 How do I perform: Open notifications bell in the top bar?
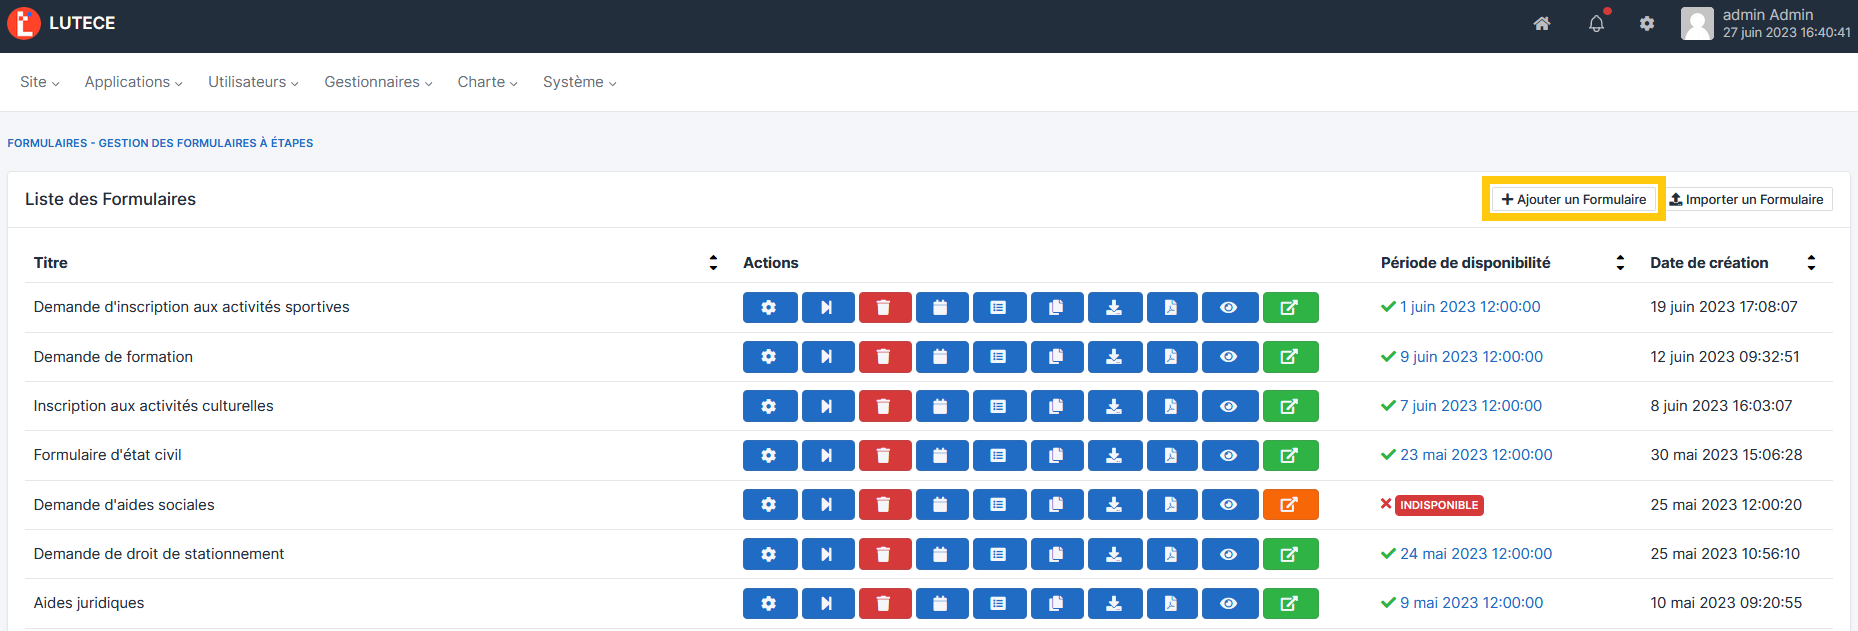pos(1596,24)
